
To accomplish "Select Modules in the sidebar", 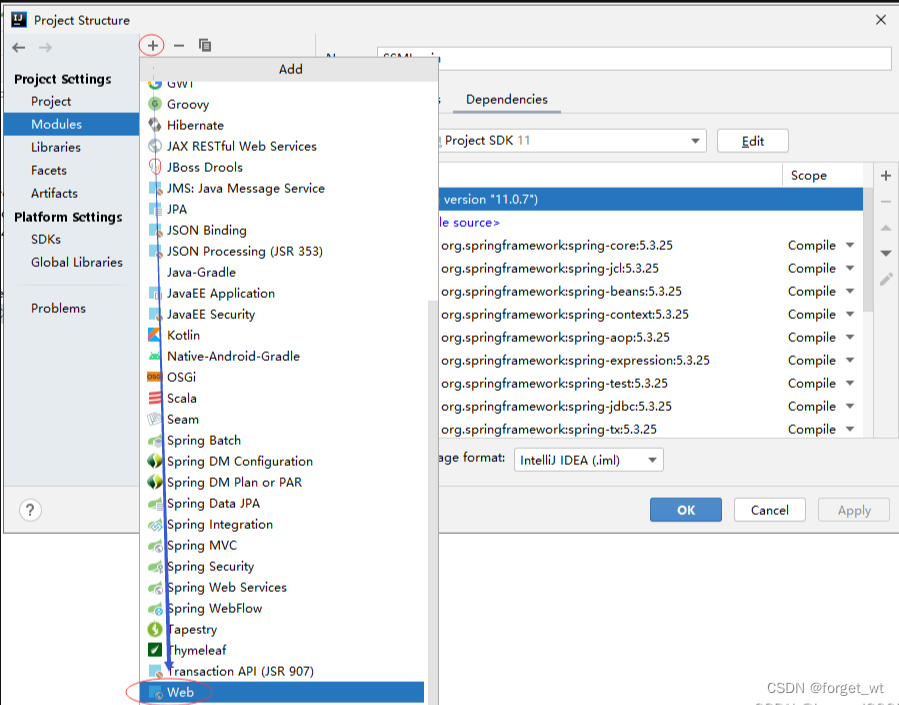I will click(x=72, y=124).
